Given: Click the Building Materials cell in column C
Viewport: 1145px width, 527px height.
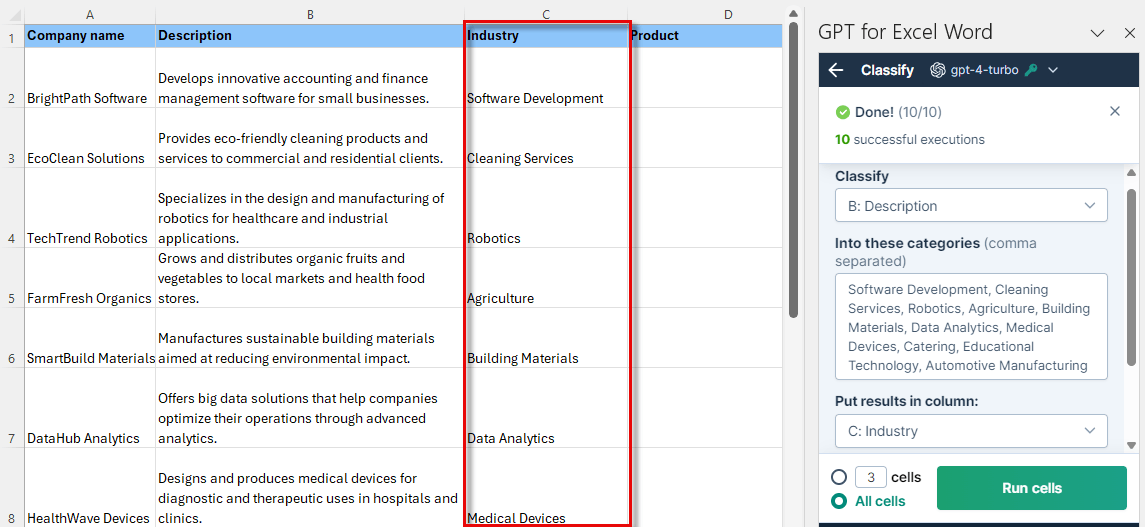Looking at the screenshot, I should [546, 338].
